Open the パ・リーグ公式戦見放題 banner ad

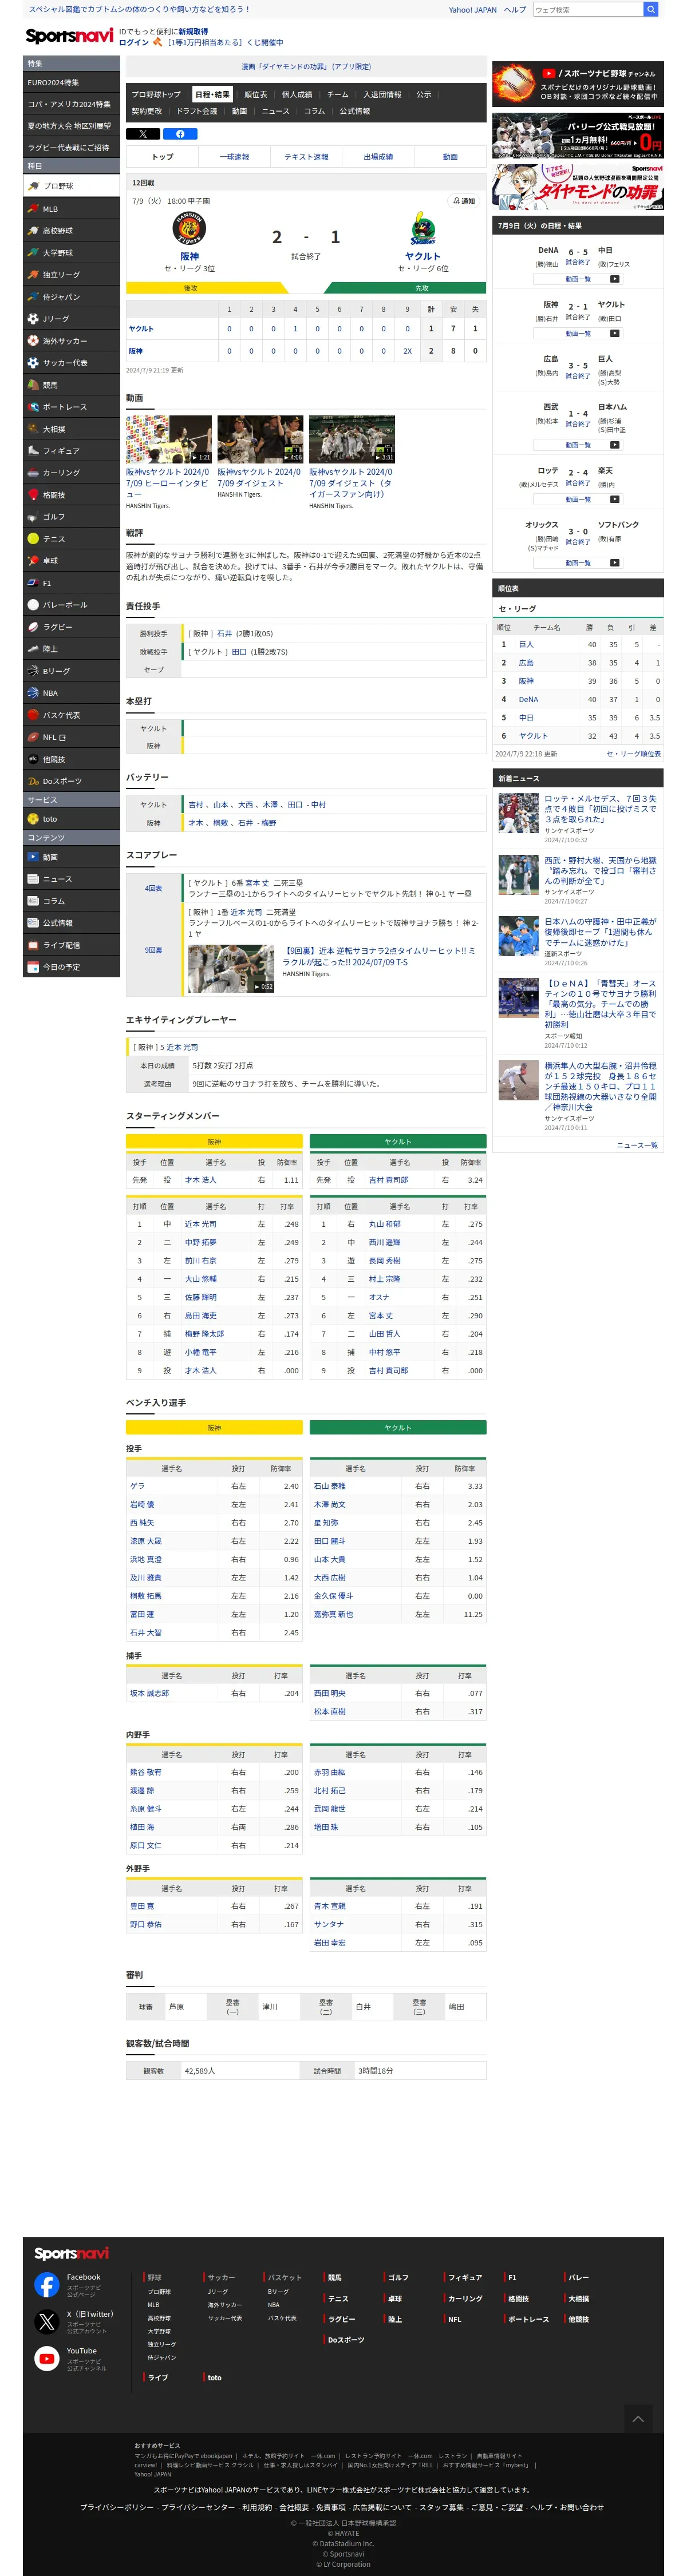click(578, 135)
